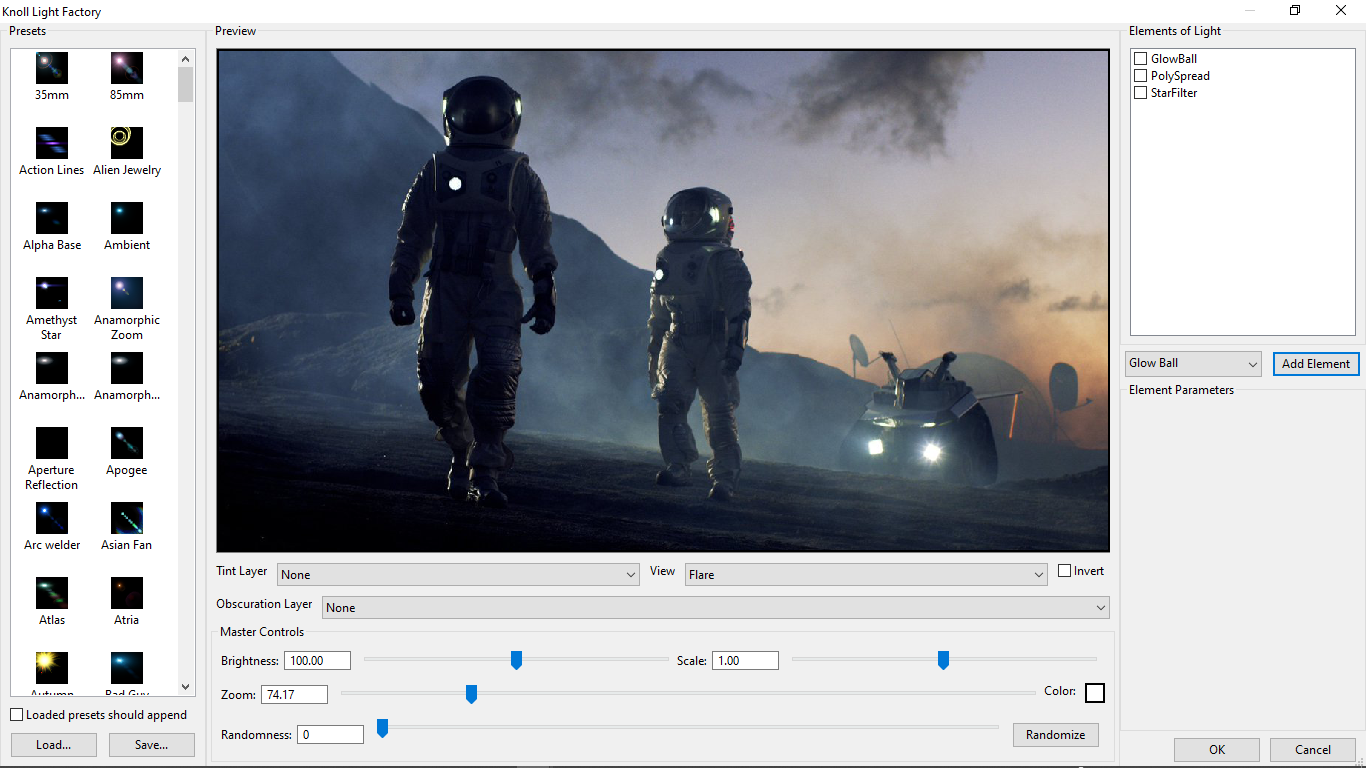
Task: Toggle the Invert checkbox
Action: (x=1065, y=571)
